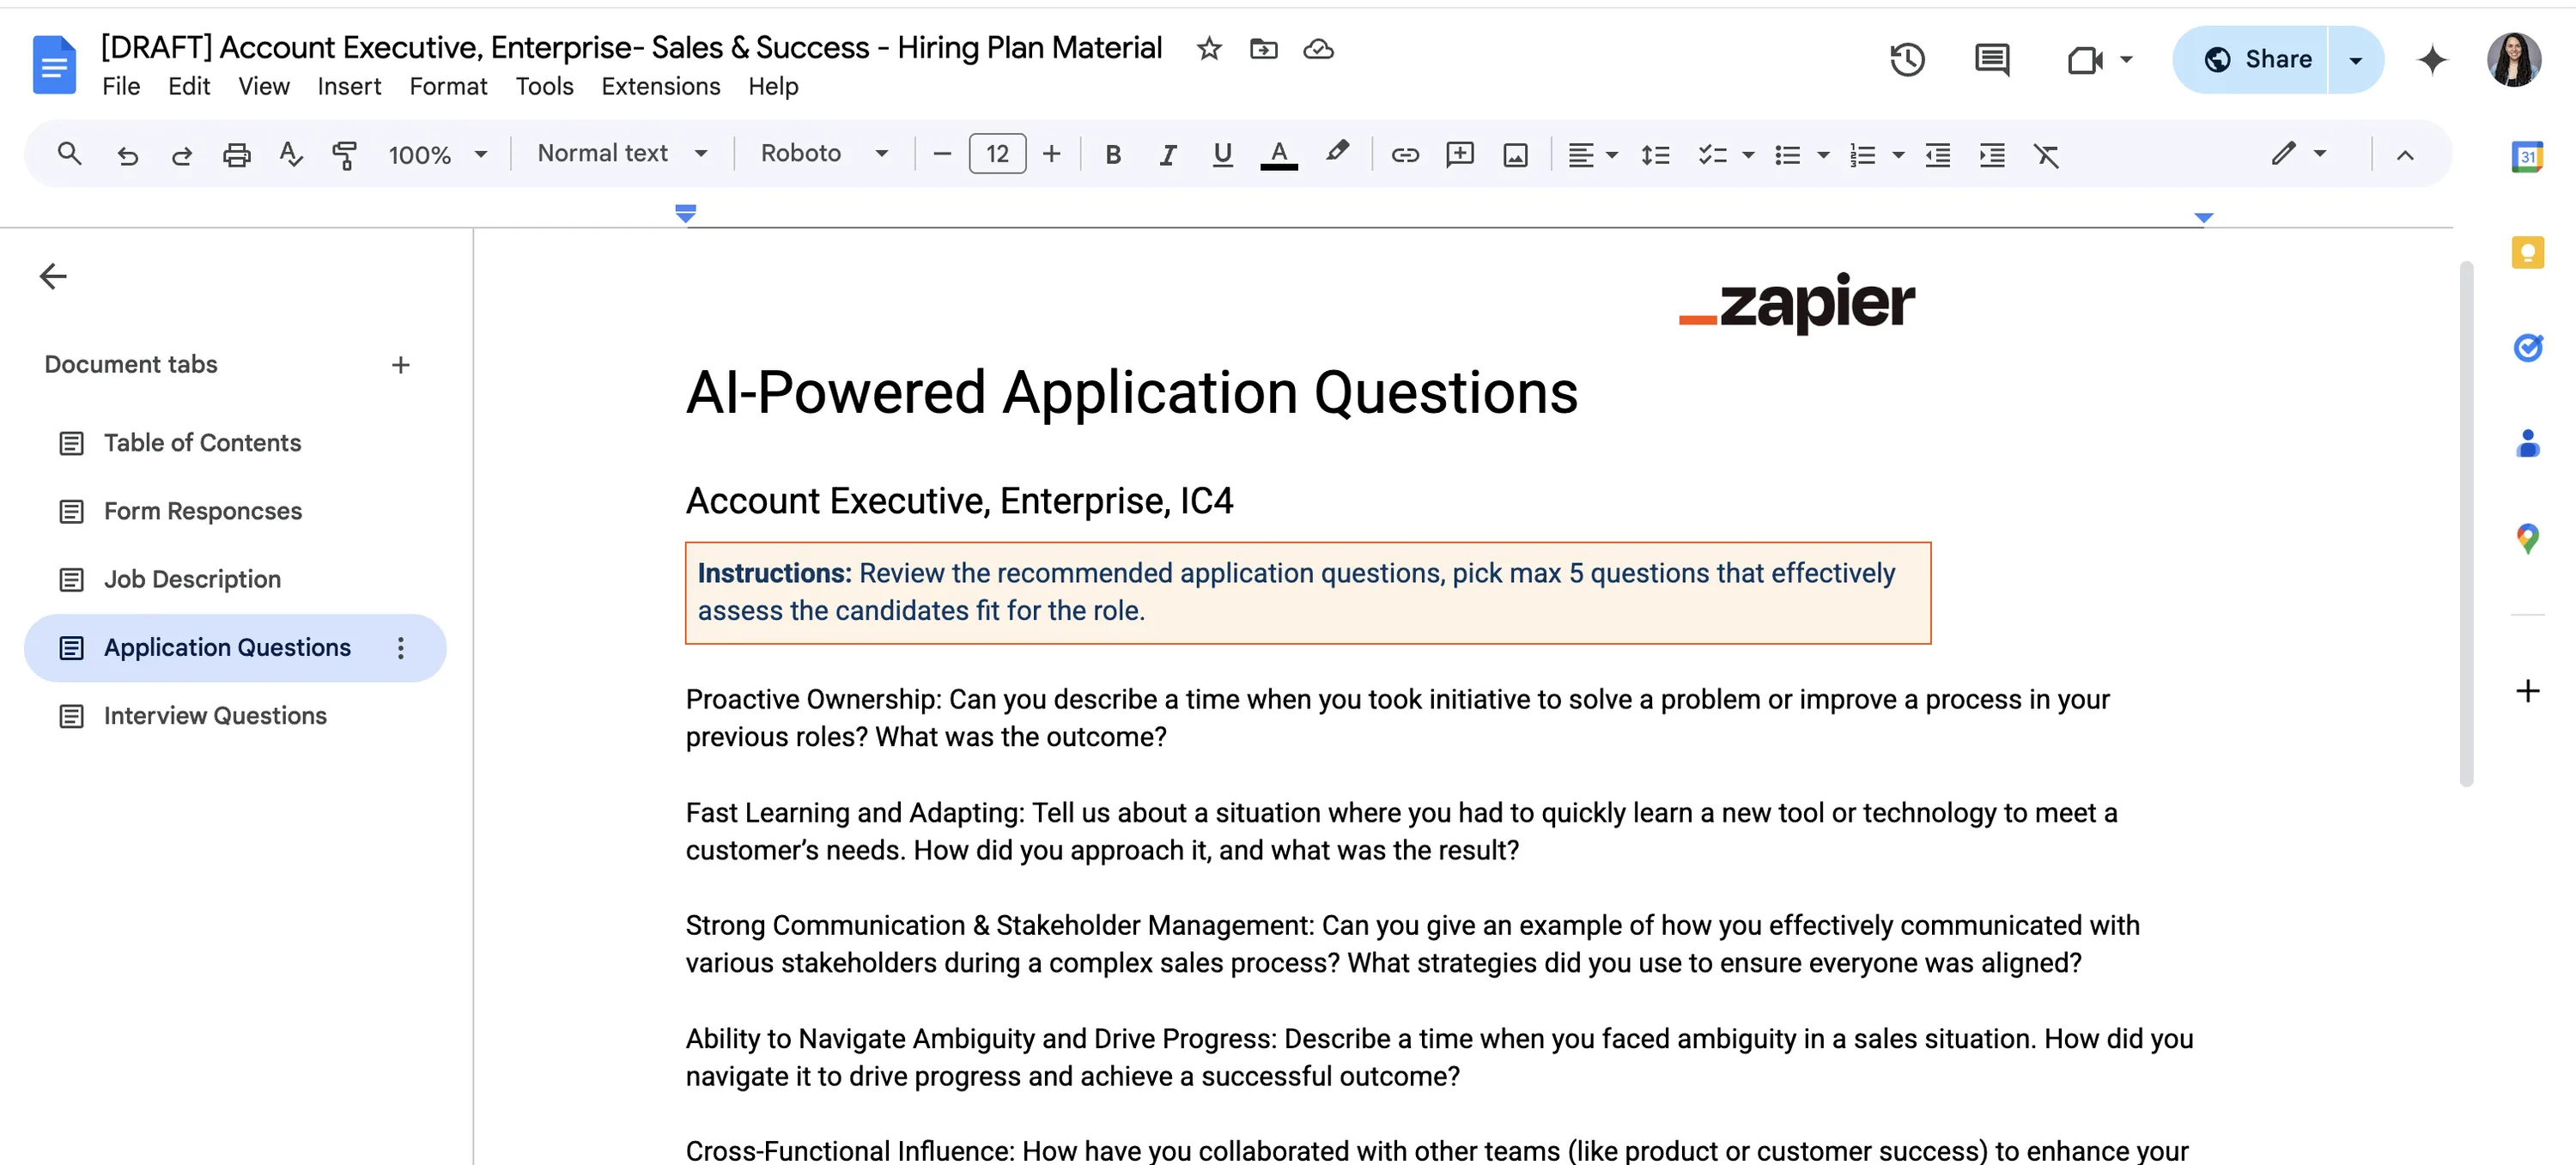This screenshot has height=1165, width=2576.
Task: Toggle bold formatting
Action: (1112, 155)
